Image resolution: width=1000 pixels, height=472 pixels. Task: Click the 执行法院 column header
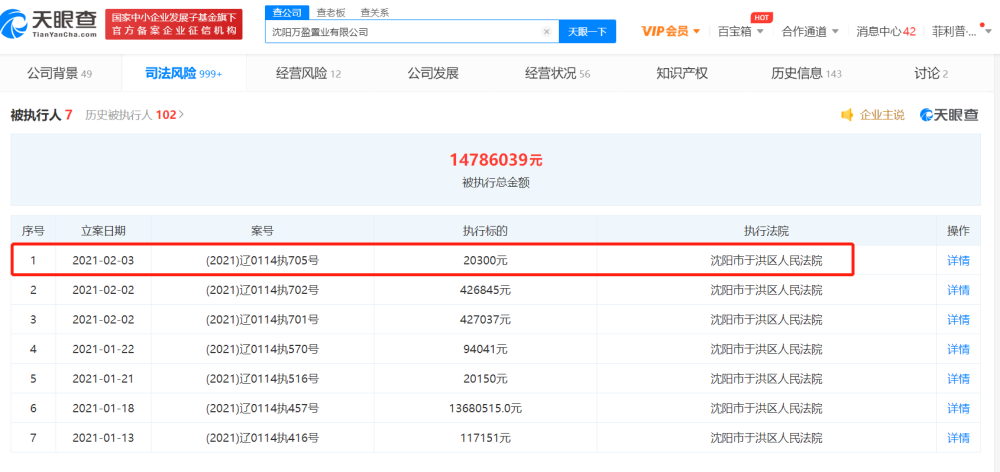(x=767, y=231)
